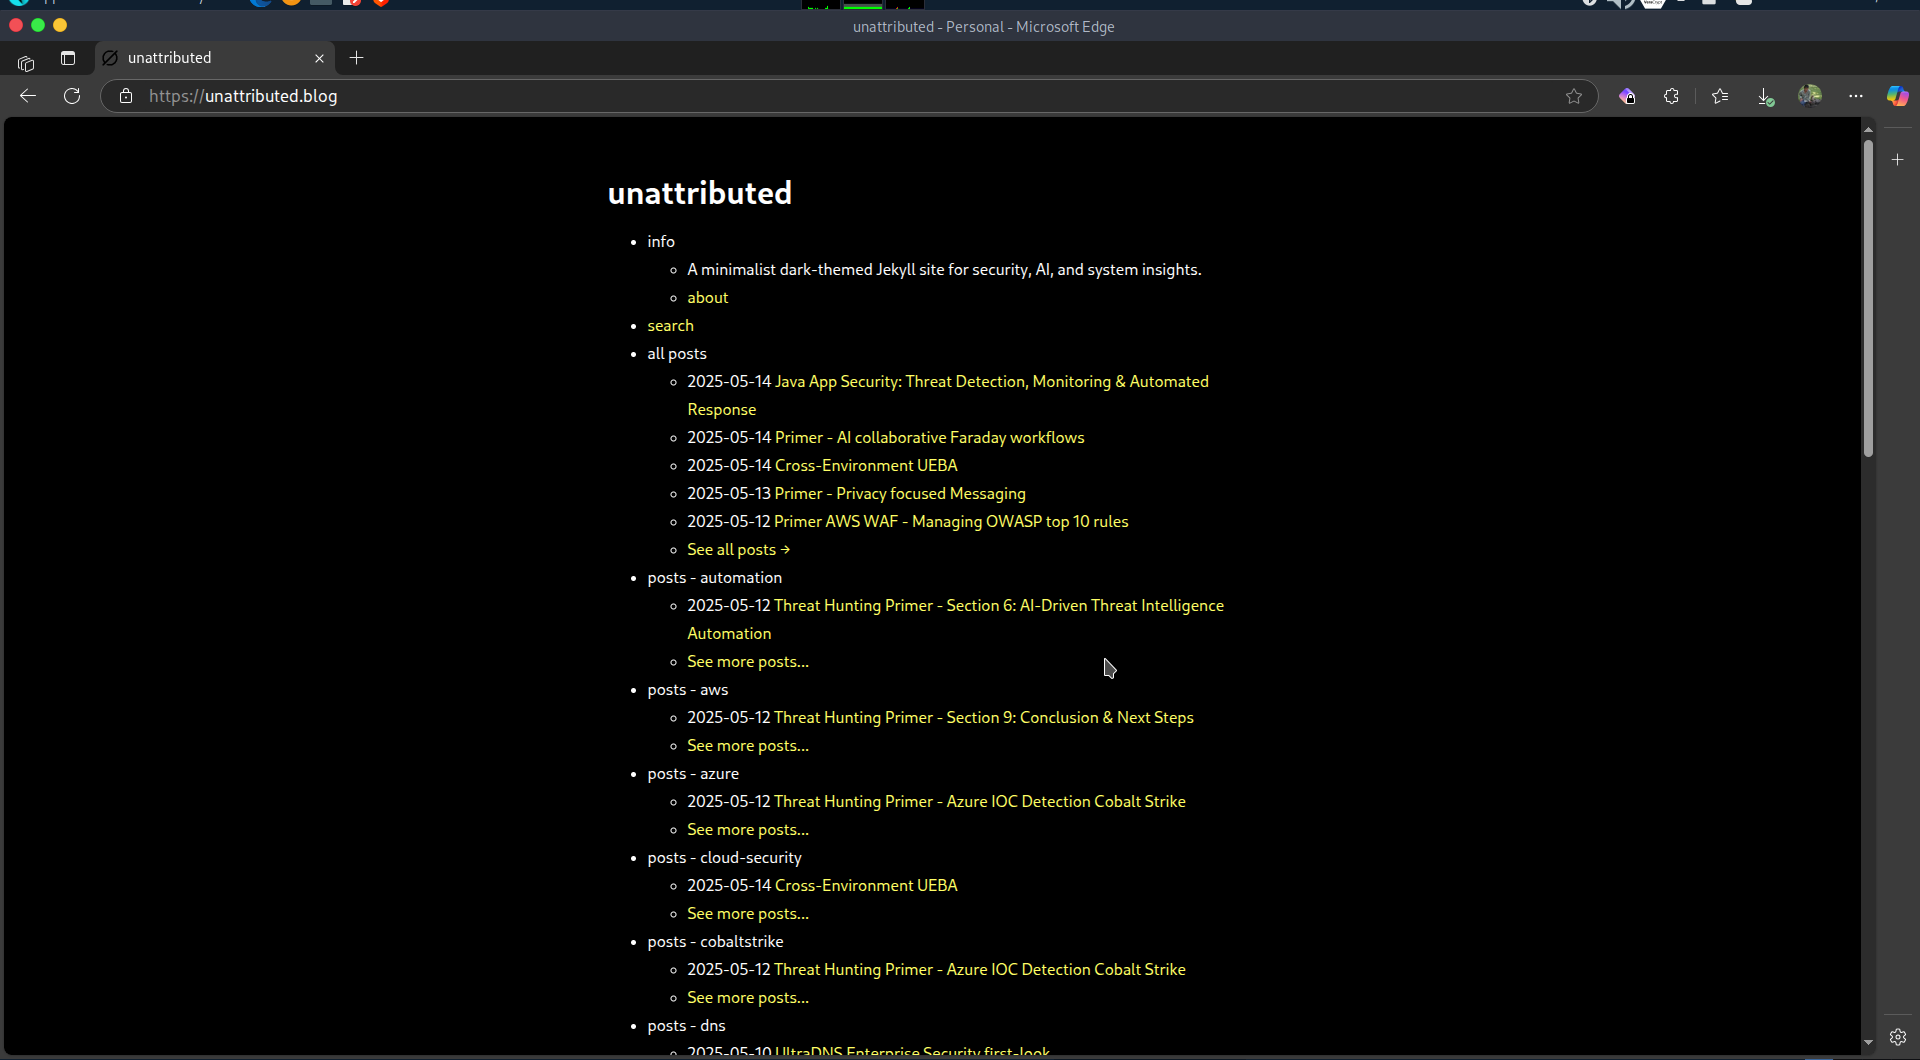Open sidebar settings gear
The height and width of the screenshot is (1060, 1920).
tap(1897, 1037)
